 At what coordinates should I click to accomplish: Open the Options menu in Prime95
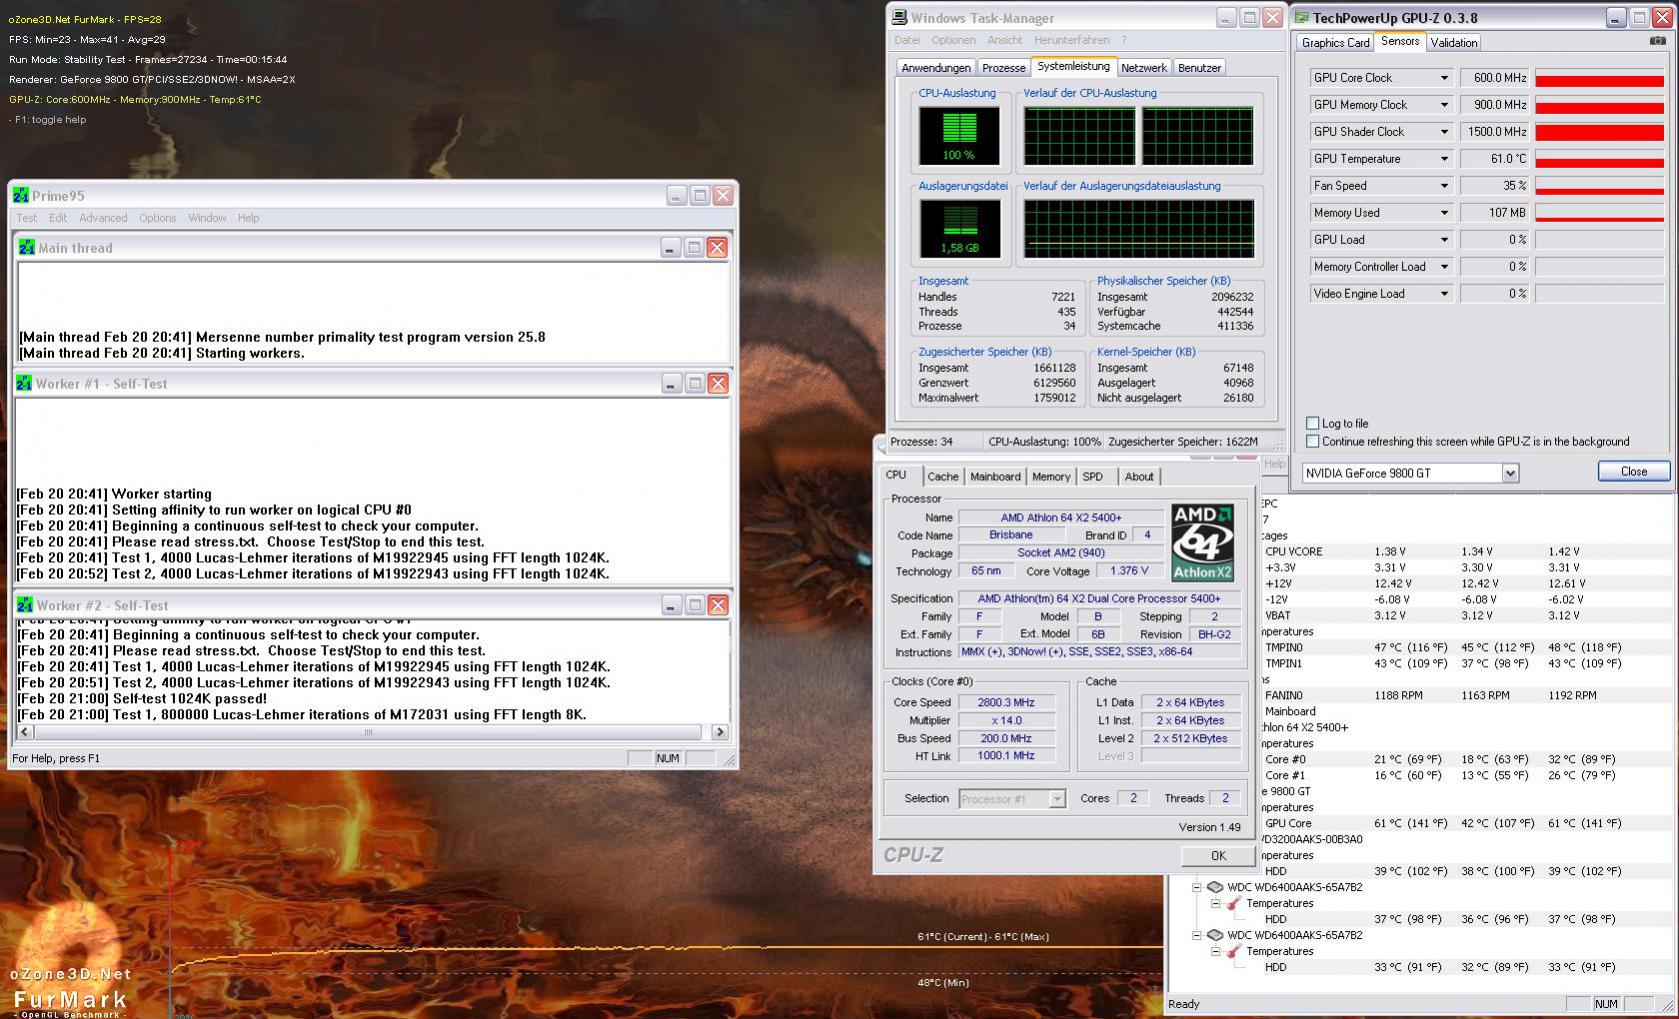point(157,218)
